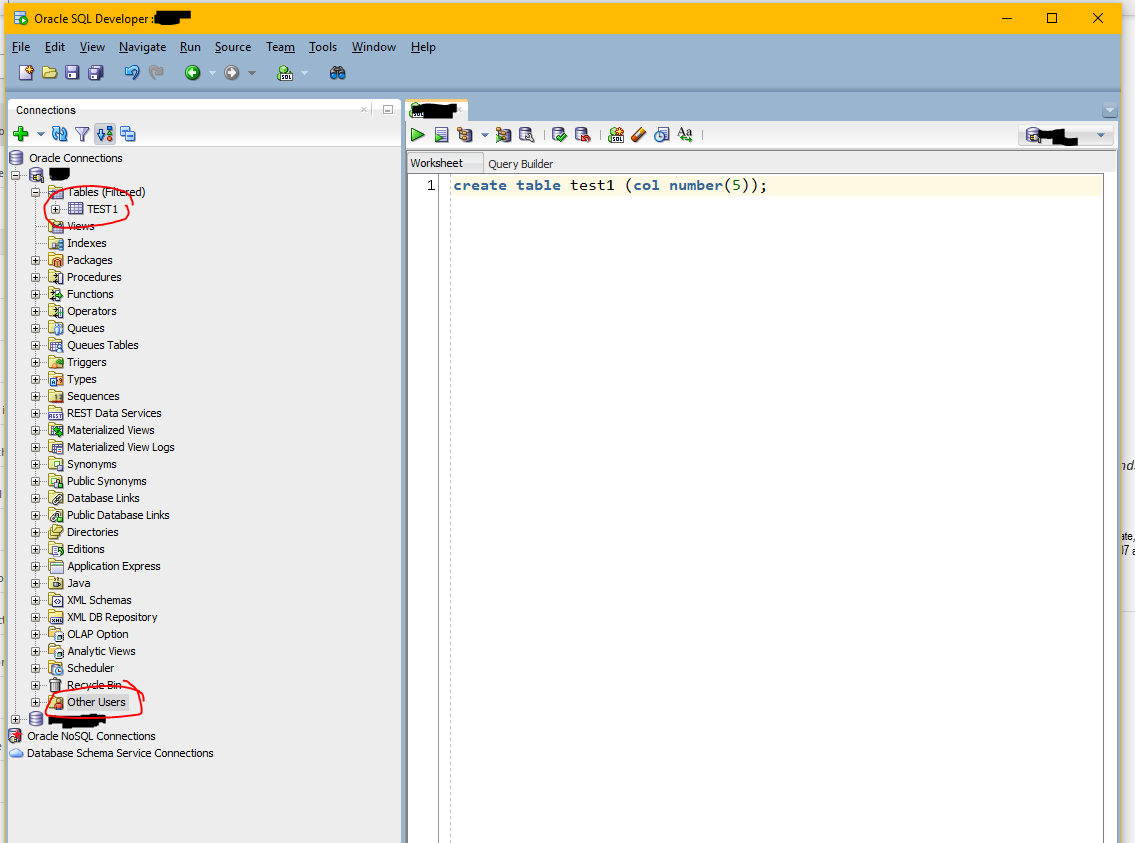
Task: Open the Edit menu
Action: tap(54, 47)
